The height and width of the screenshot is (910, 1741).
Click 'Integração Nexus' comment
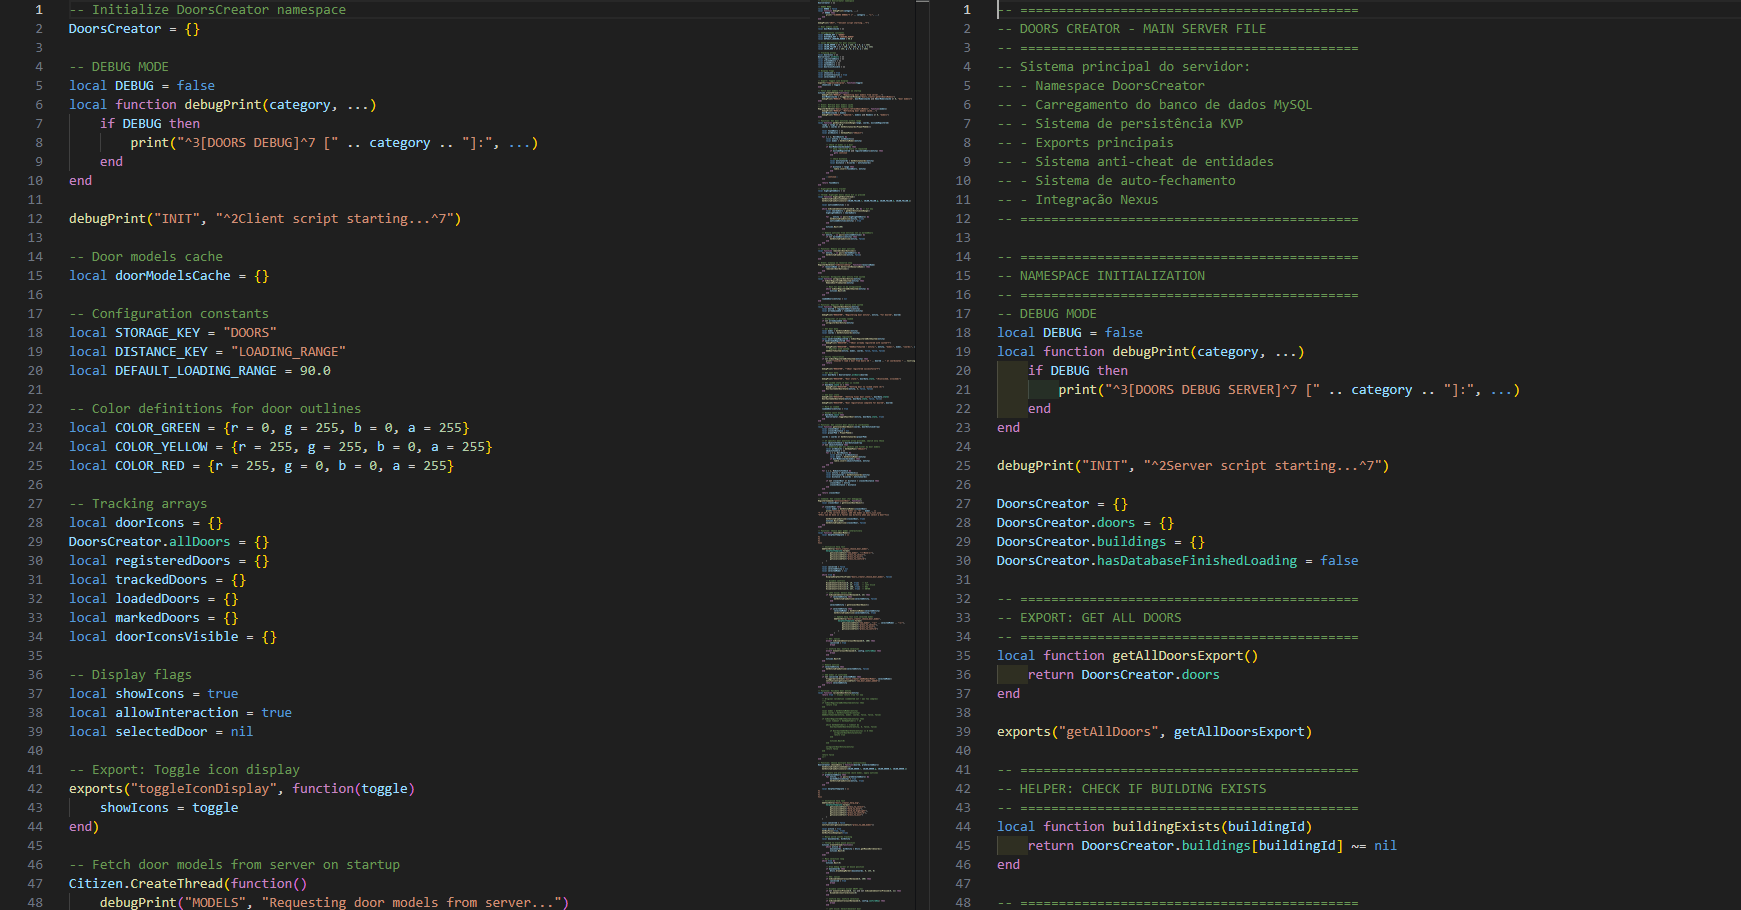1078,199
